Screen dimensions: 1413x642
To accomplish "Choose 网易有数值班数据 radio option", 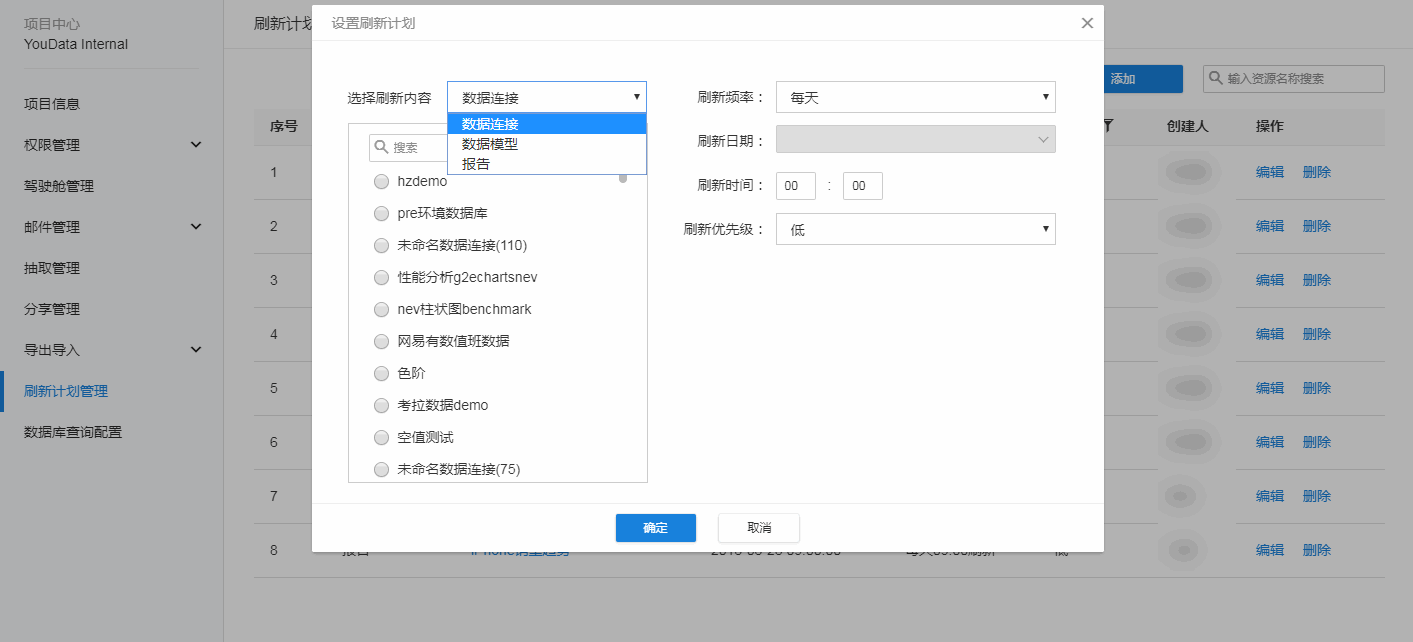I will pos(381,342).
